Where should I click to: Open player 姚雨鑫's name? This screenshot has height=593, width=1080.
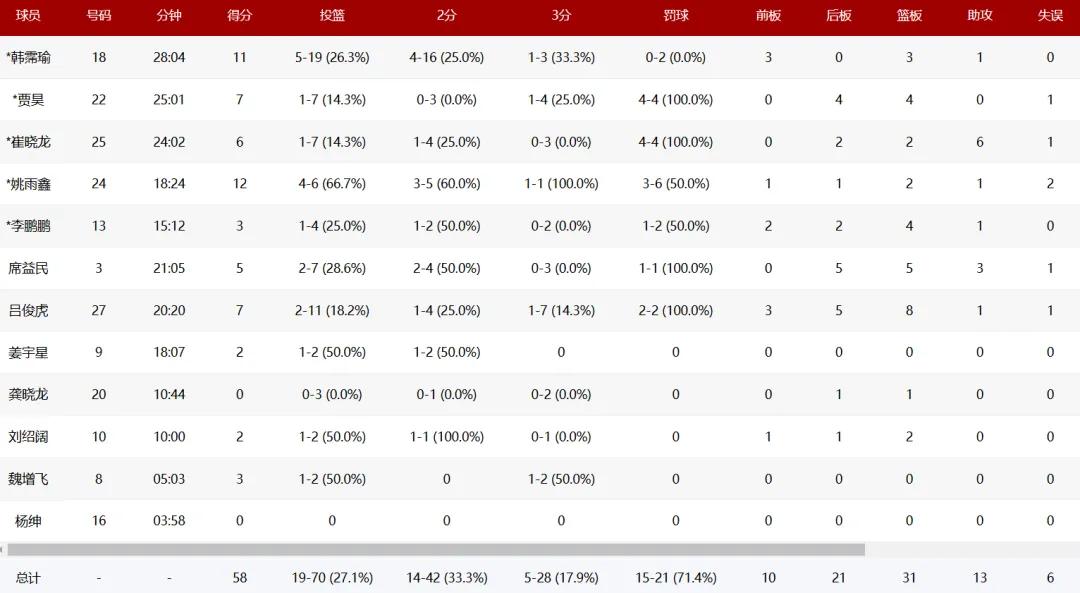tap(29, 184)
